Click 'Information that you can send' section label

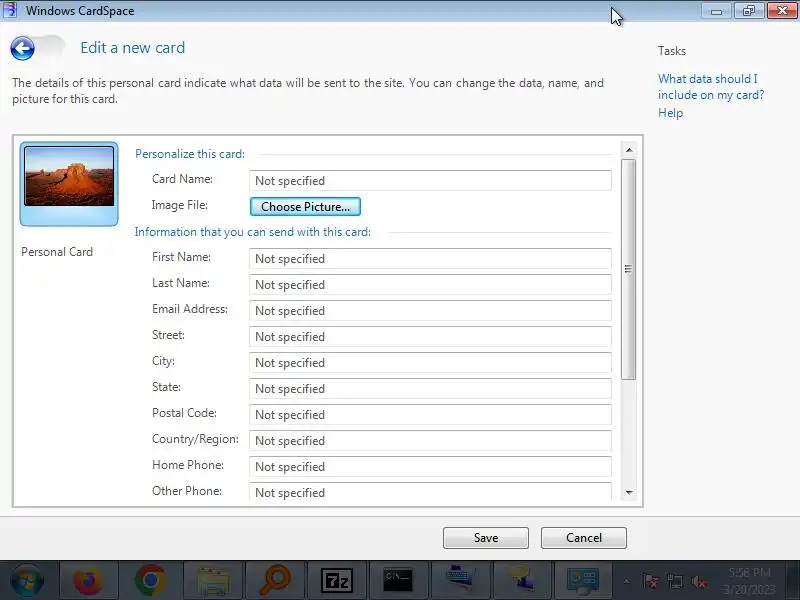(x=253, y=232)
